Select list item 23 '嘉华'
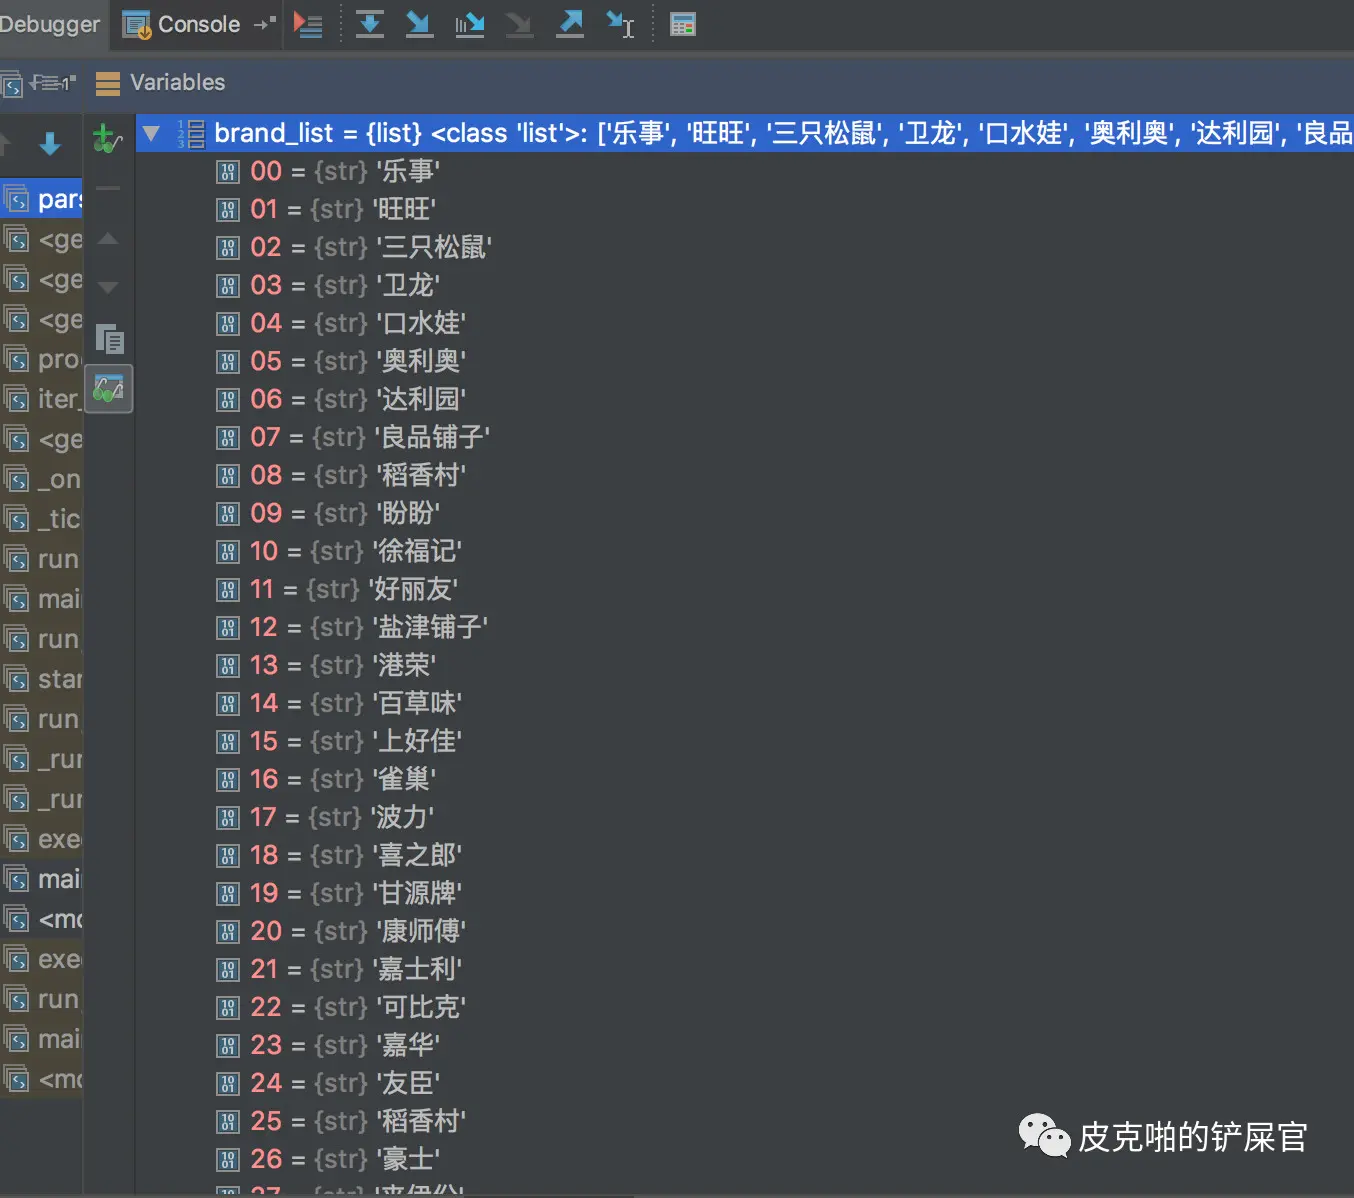Viewport: 1354px width, 1198px height. tap(744, 1045)
